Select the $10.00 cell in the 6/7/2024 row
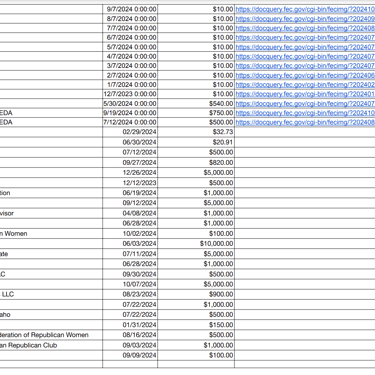375x375 pixels. tap(196, 37)
